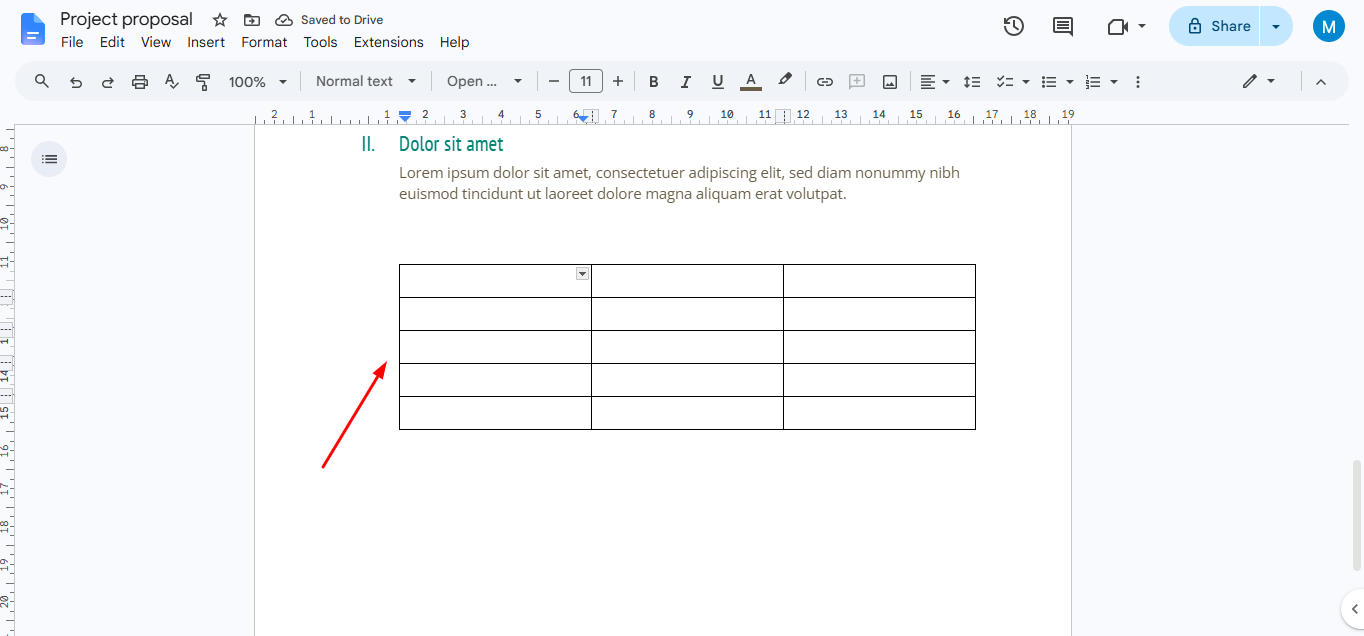
Task: Open the align options arrow
Action: (946, 82)
